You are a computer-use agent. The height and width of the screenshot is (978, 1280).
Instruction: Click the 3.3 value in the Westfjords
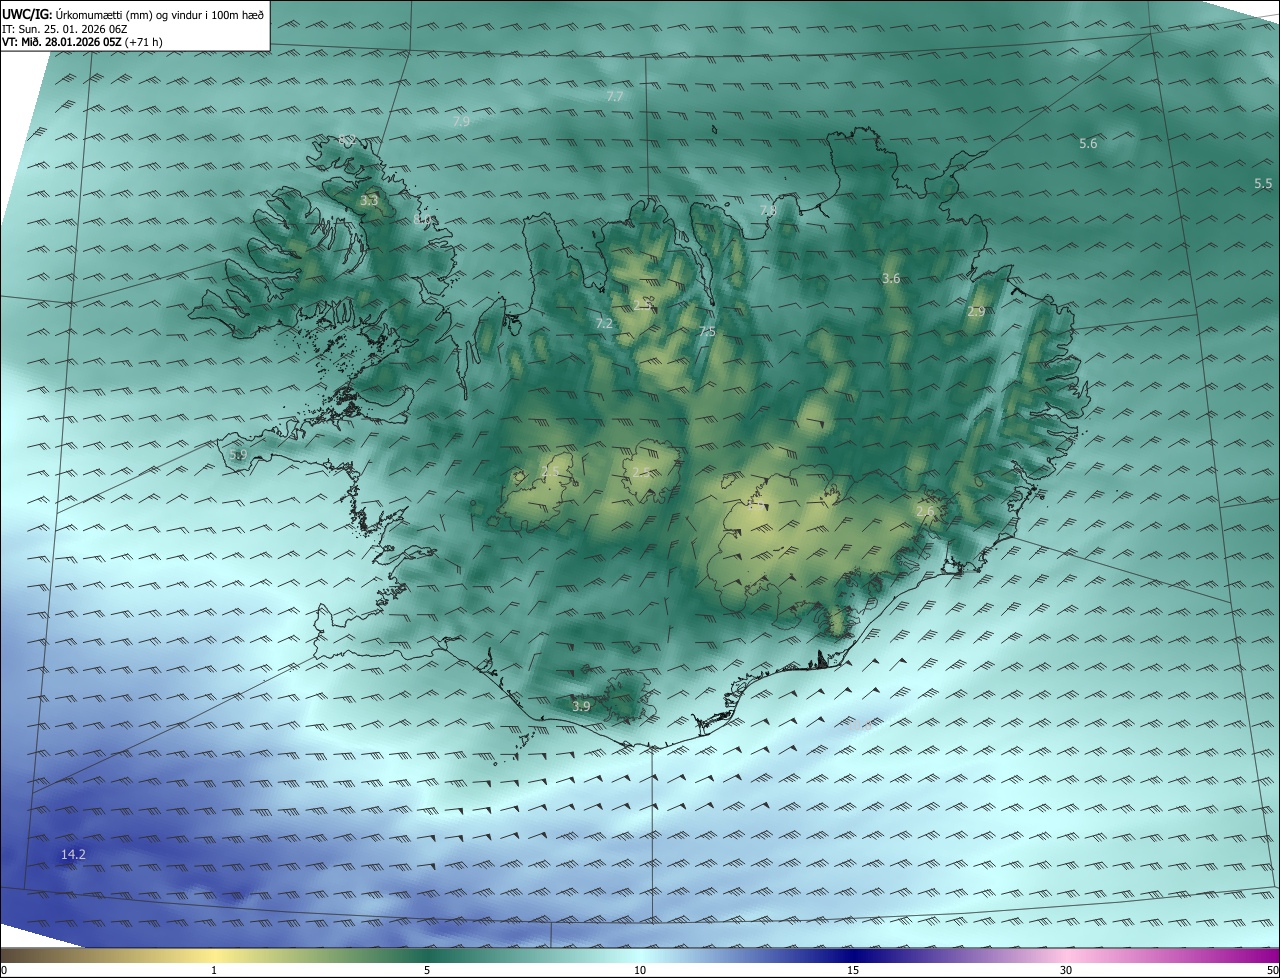[369, 201]
